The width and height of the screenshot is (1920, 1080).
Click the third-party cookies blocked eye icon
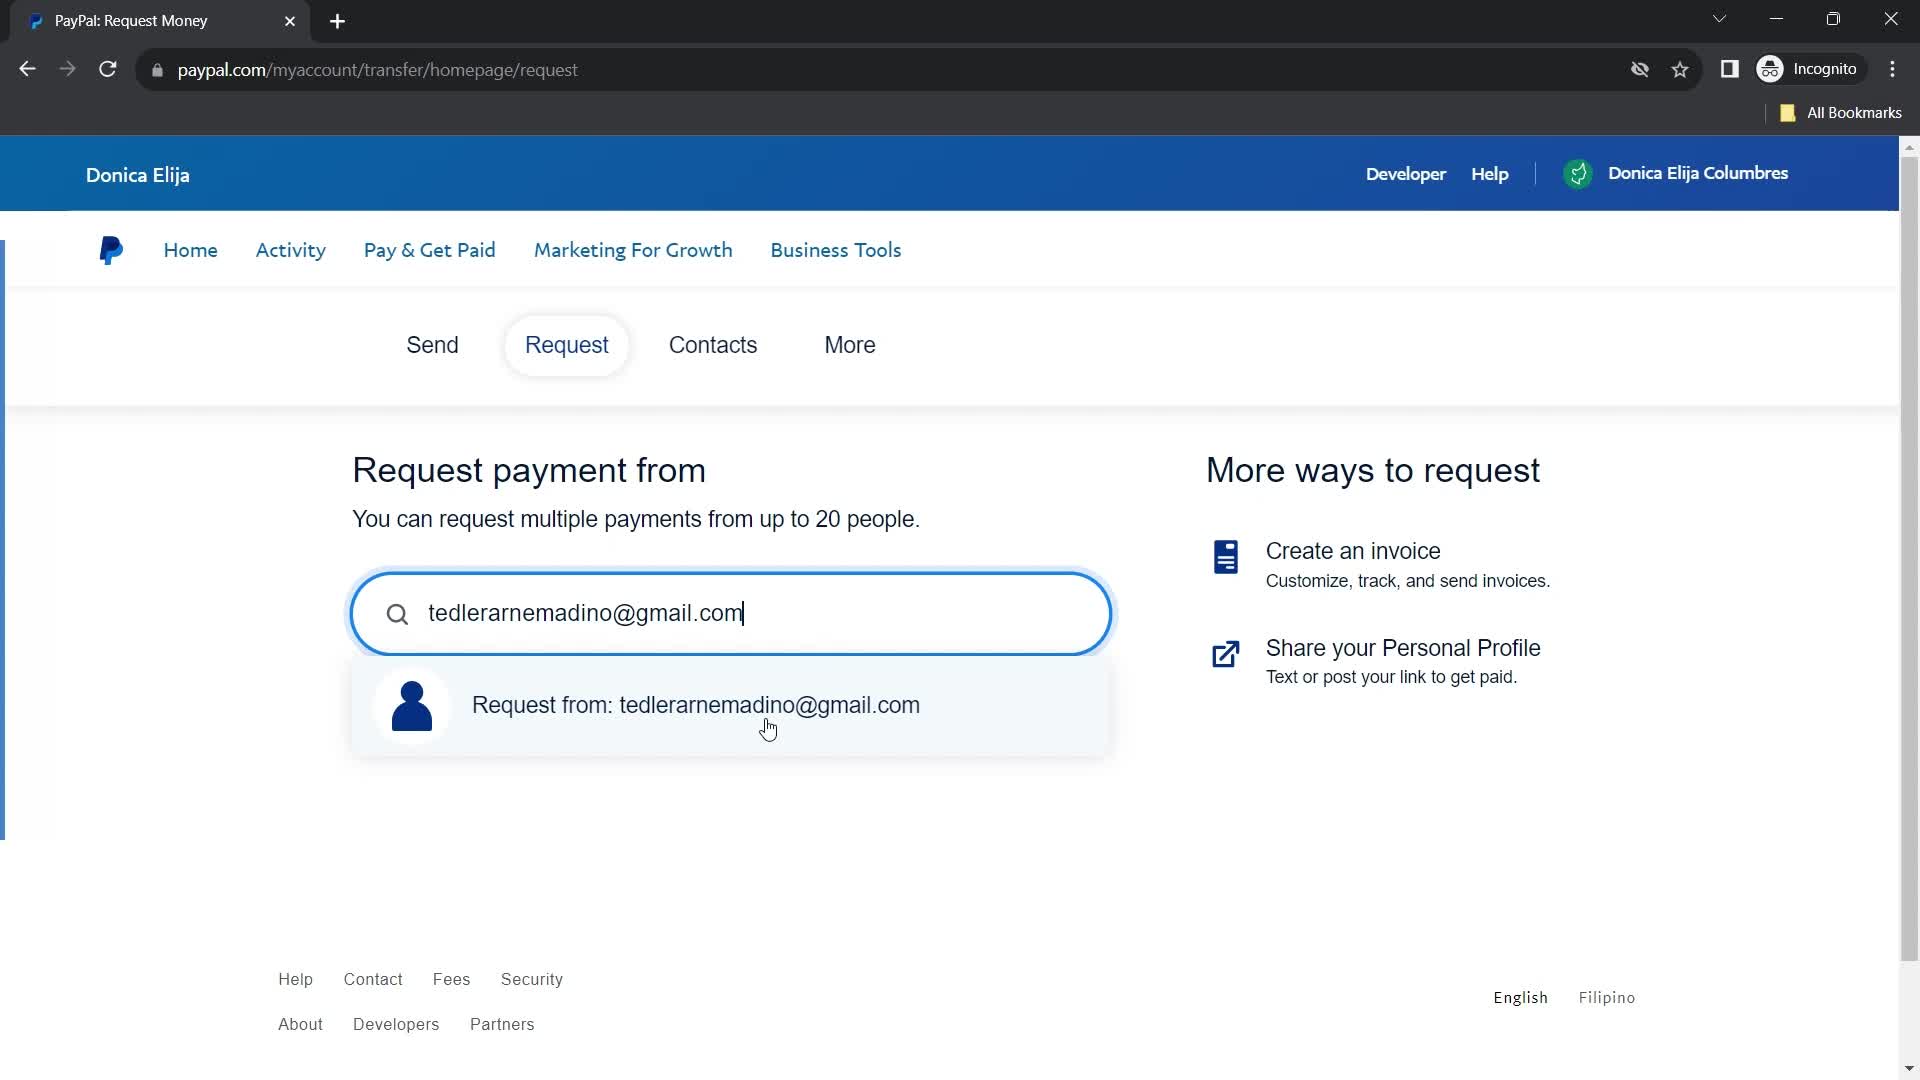click(1640, 69)
